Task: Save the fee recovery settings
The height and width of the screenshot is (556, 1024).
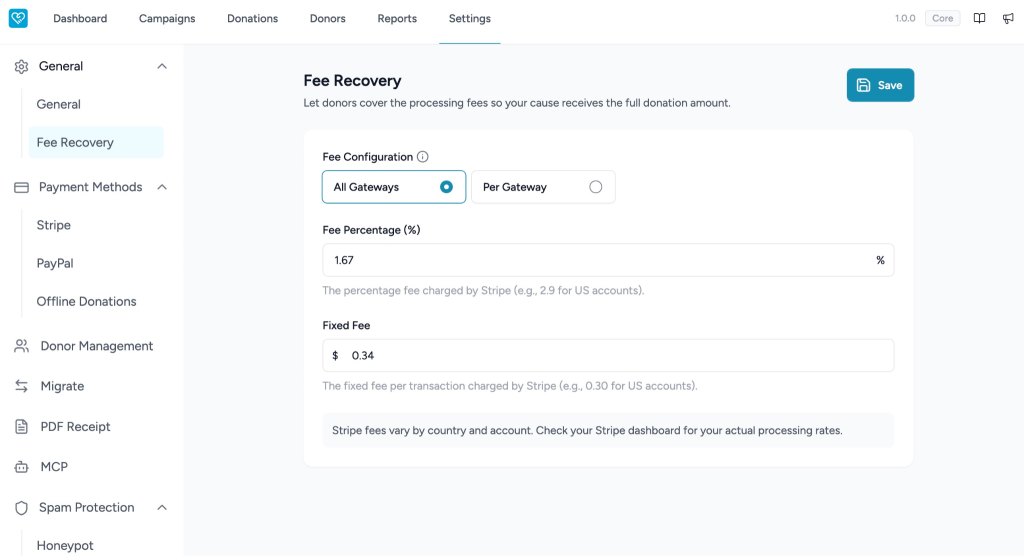Action: [x=880, y=85]
